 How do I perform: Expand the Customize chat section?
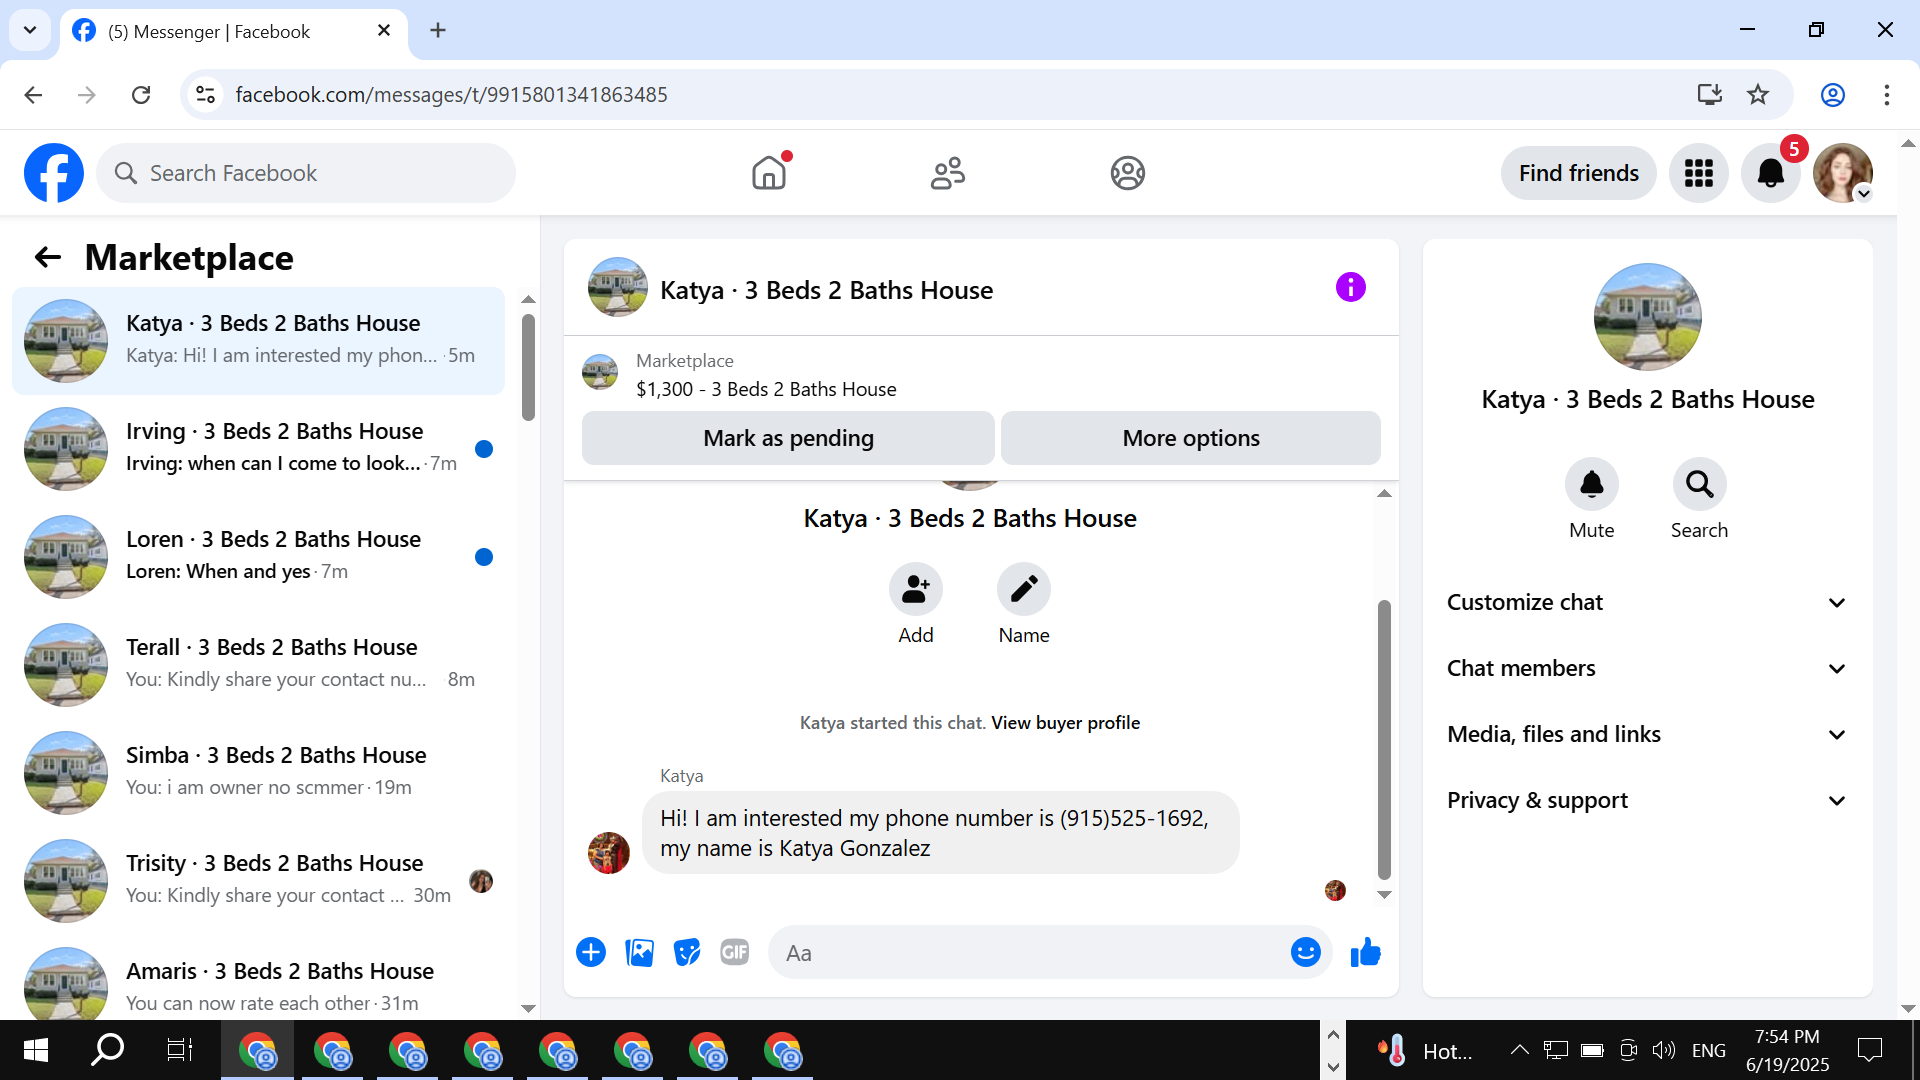[1647, 602]
